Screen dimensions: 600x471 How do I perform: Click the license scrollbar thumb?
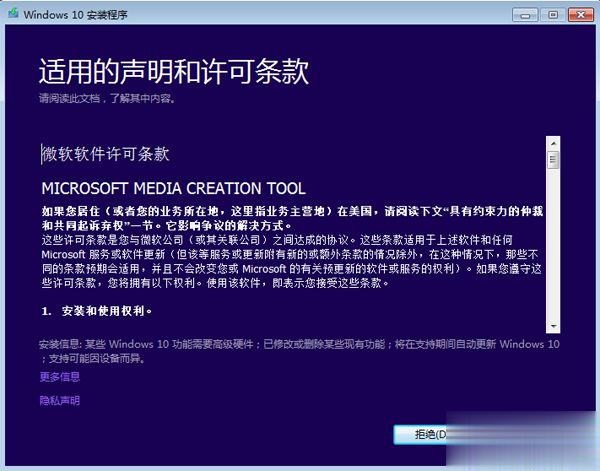553,160
